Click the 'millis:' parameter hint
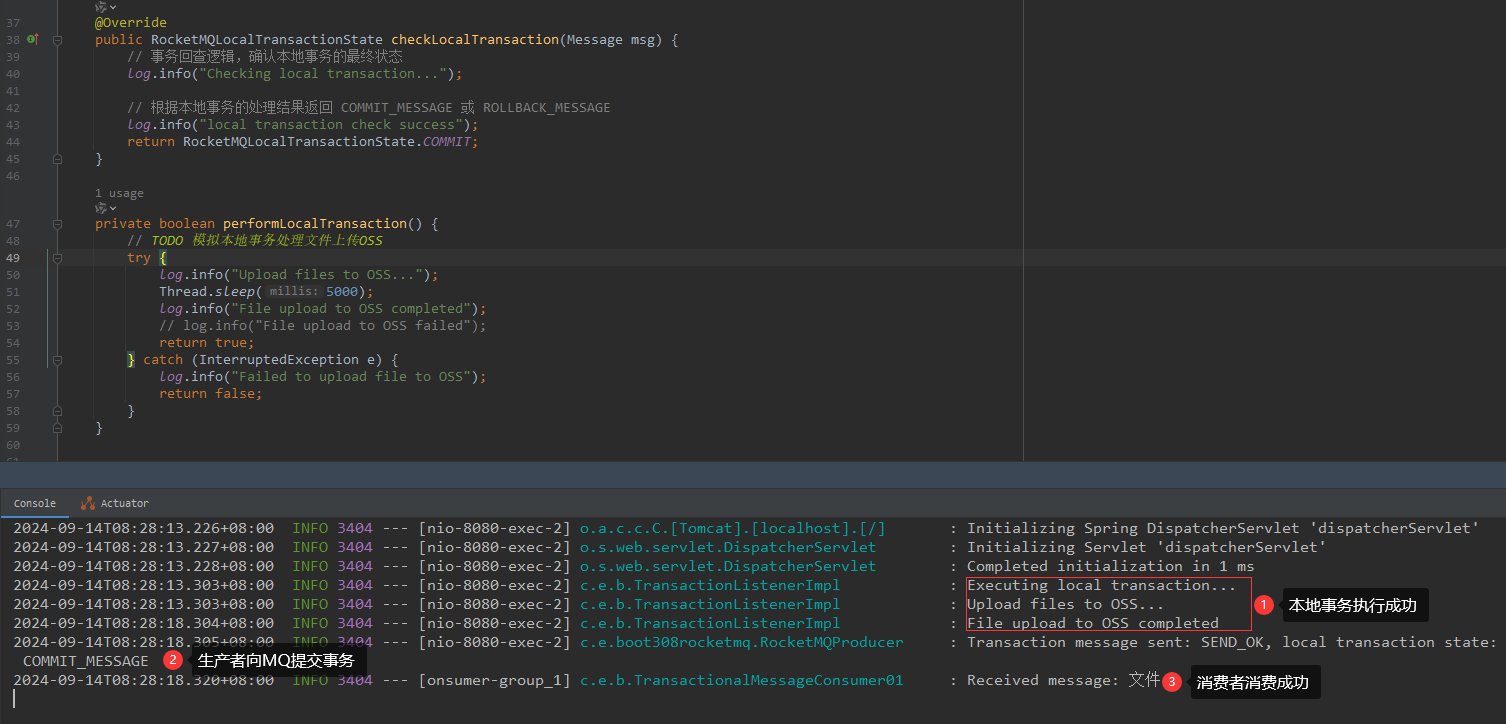 [x=293, y=292]
